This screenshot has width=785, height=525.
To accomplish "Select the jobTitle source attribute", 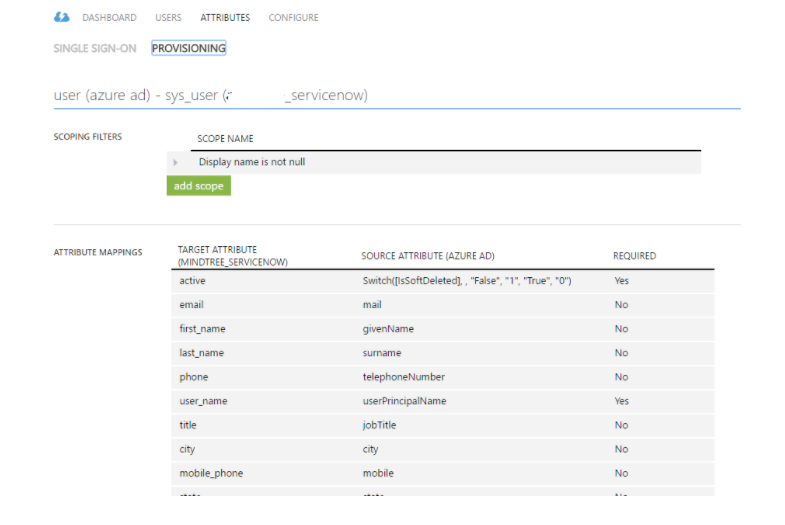I will coord(379,425).
